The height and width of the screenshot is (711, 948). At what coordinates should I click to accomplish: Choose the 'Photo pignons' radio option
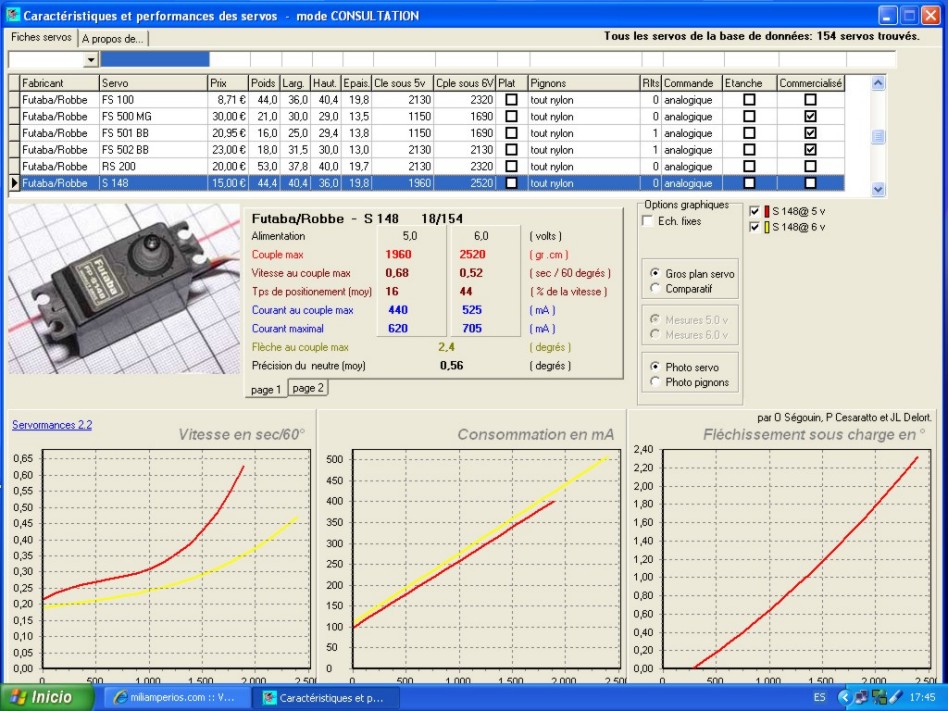click(x=655, y=382)
